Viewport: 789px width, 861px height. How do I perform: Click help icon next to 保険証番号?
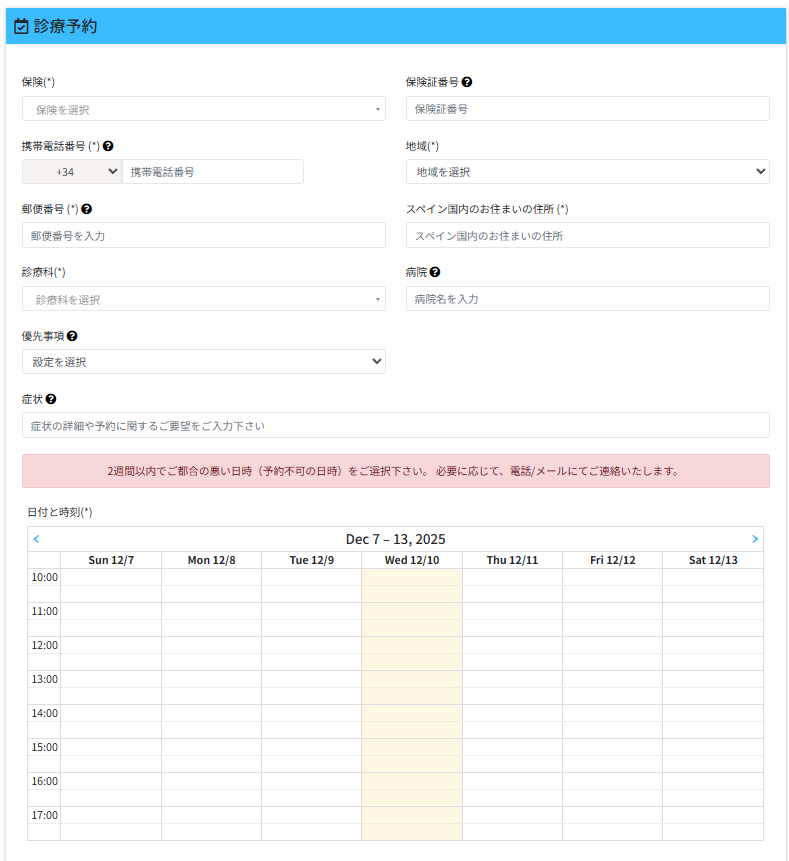point(467,82)
